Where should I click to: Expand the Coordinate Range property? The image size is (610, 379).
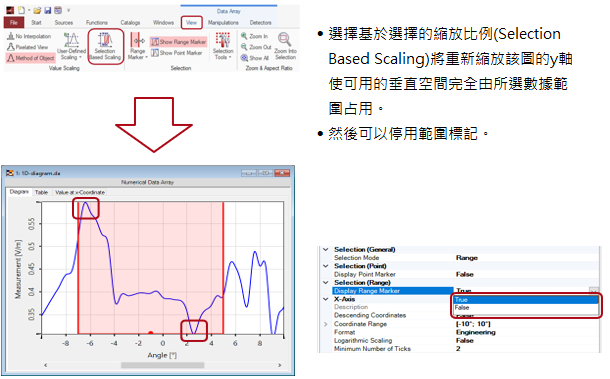click(326, 324)
